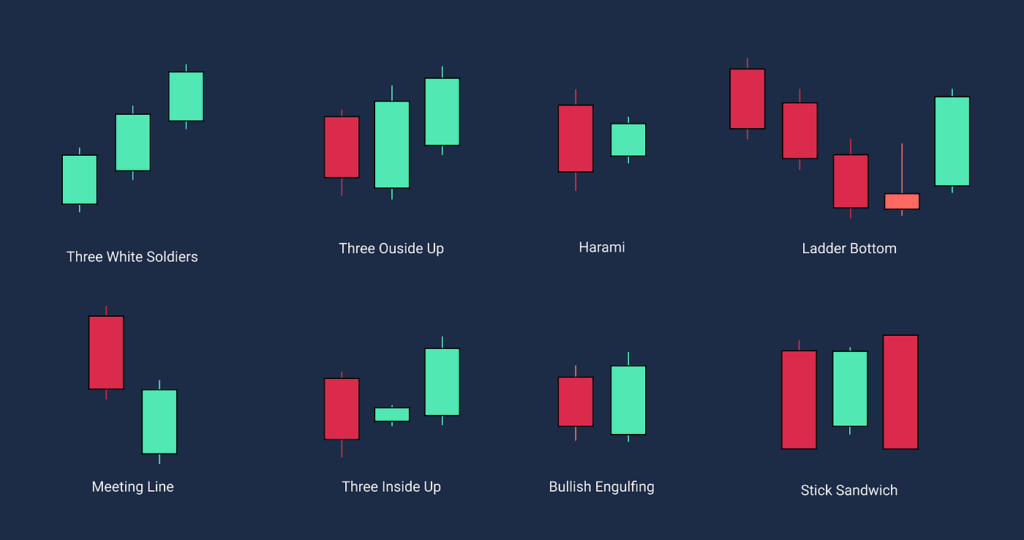Click the Three White Soldiers label

point(132,257)
